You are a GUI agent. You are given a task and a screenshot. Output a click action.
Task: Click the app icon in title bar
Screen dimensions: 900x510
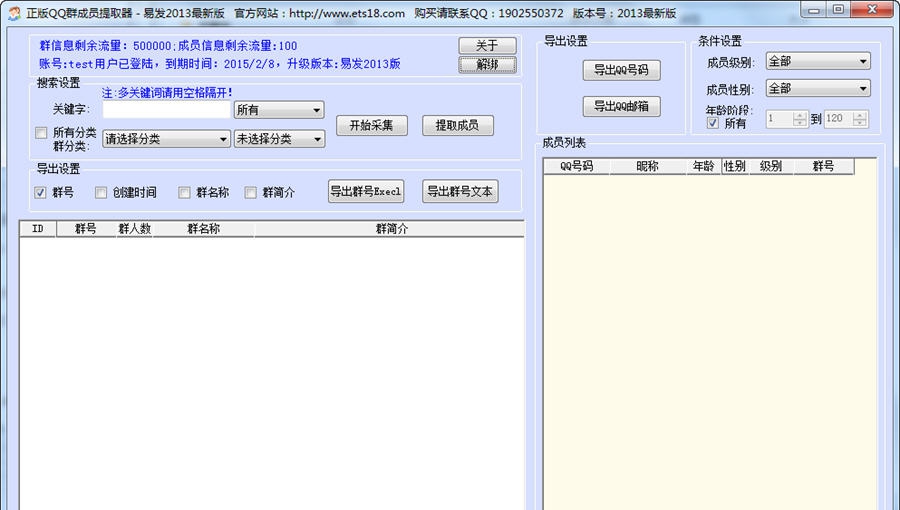pyautogui.click(x=14, y=13)
